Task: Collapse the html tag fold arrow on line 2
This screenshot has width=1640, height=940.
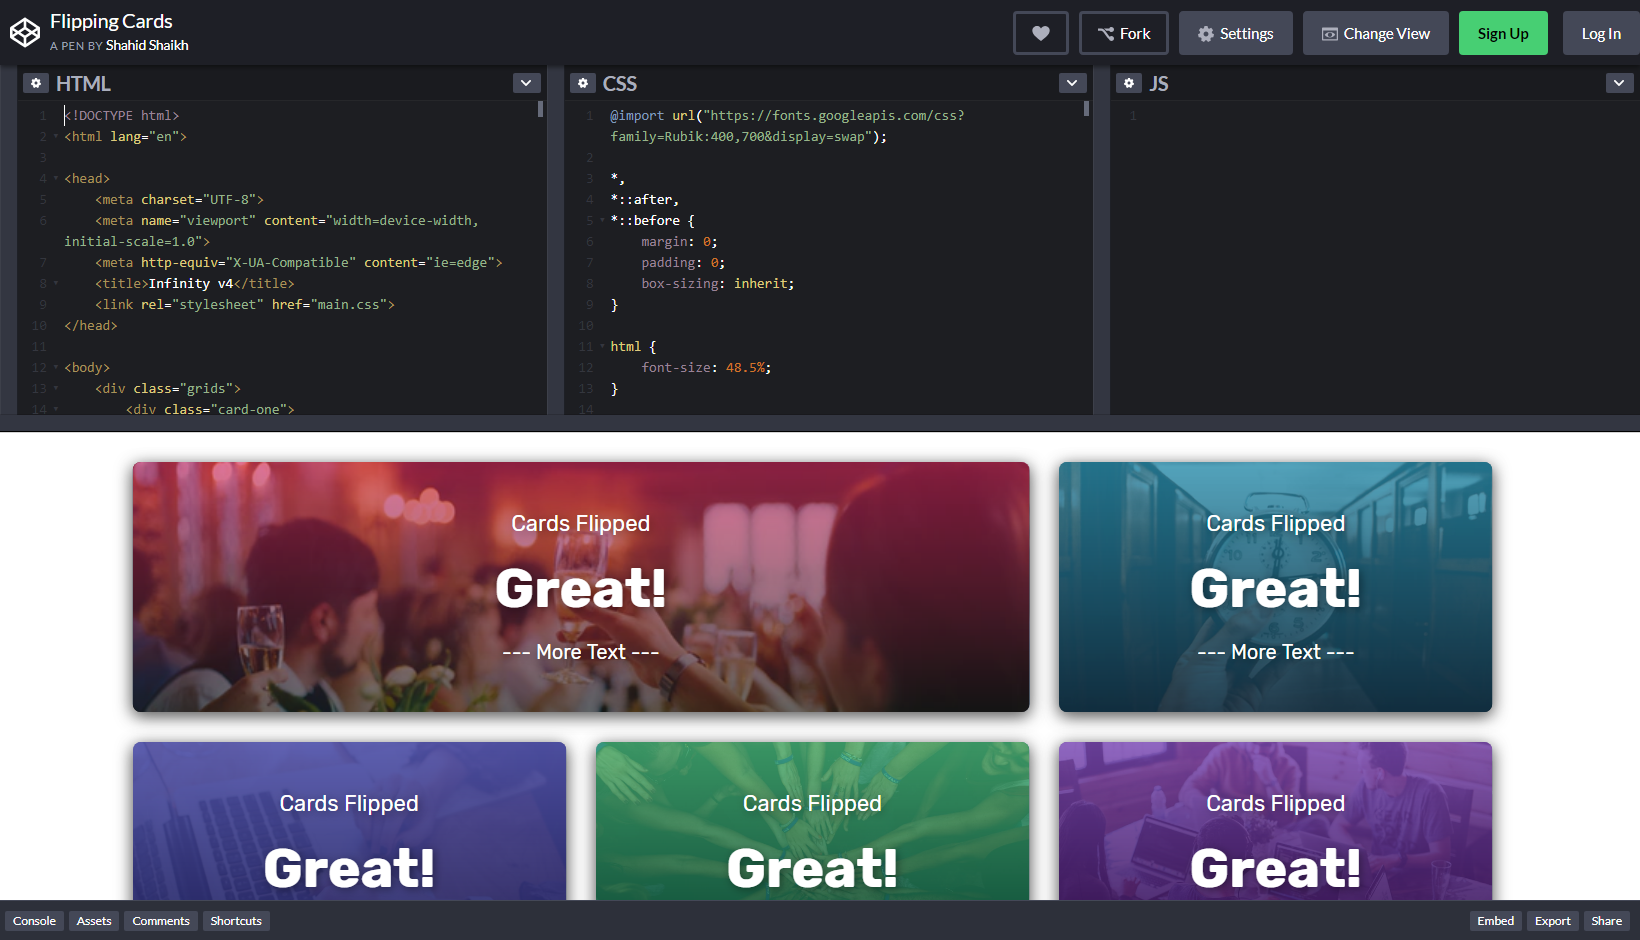Action: point(55,137)
